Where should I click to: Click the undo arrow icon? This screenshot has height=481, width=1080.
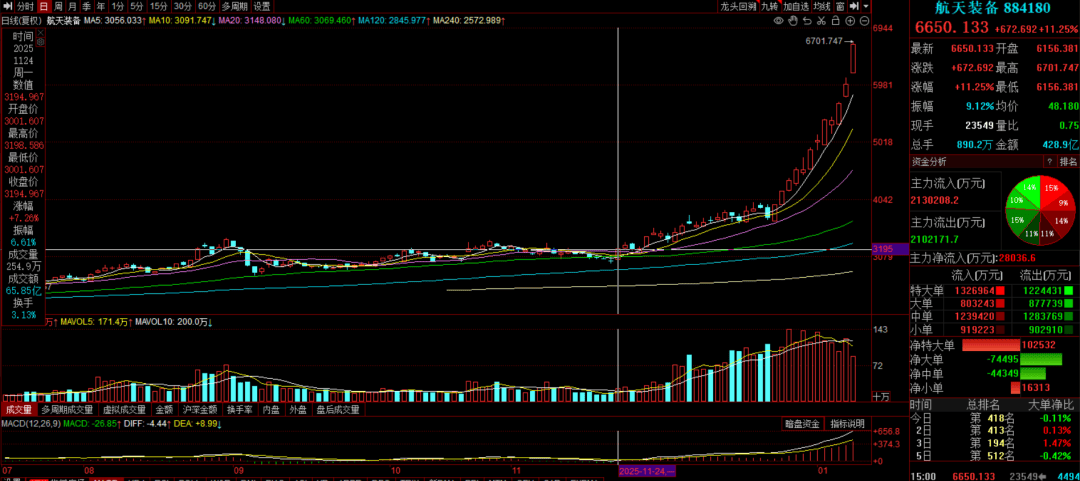click(x=806, y=20)
